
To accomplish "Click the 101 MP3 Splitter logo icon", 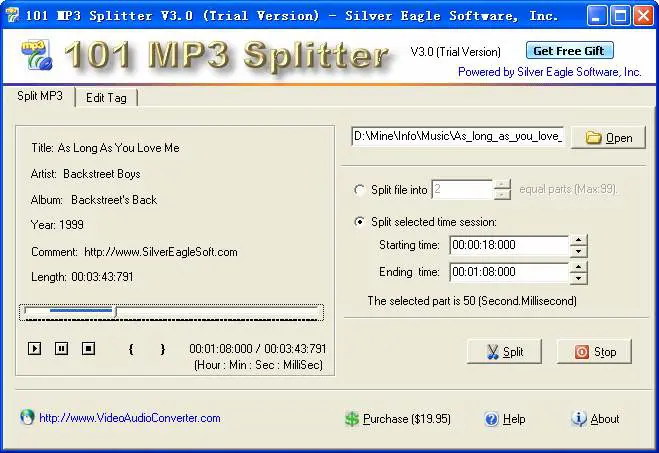I will click(37, 55).
